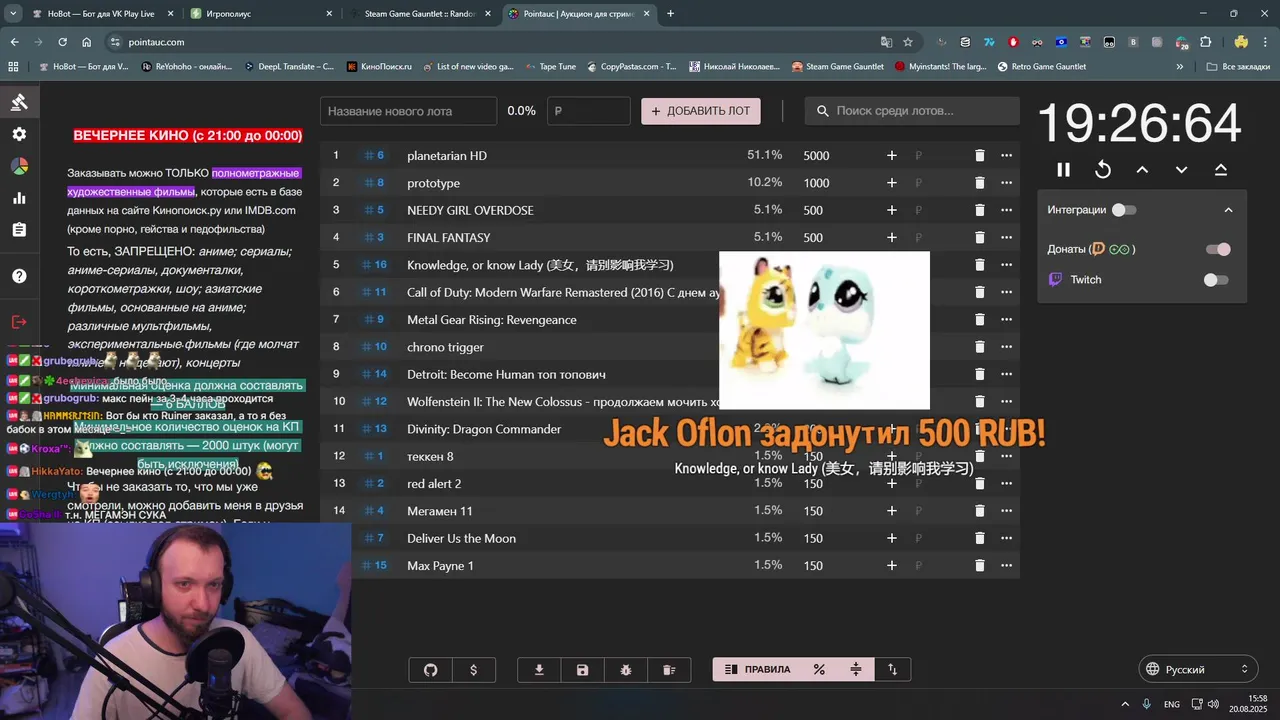1280x720 pixels.
Task: Add amount to Deliver Us the Moon plus
Action: point(892,538)
